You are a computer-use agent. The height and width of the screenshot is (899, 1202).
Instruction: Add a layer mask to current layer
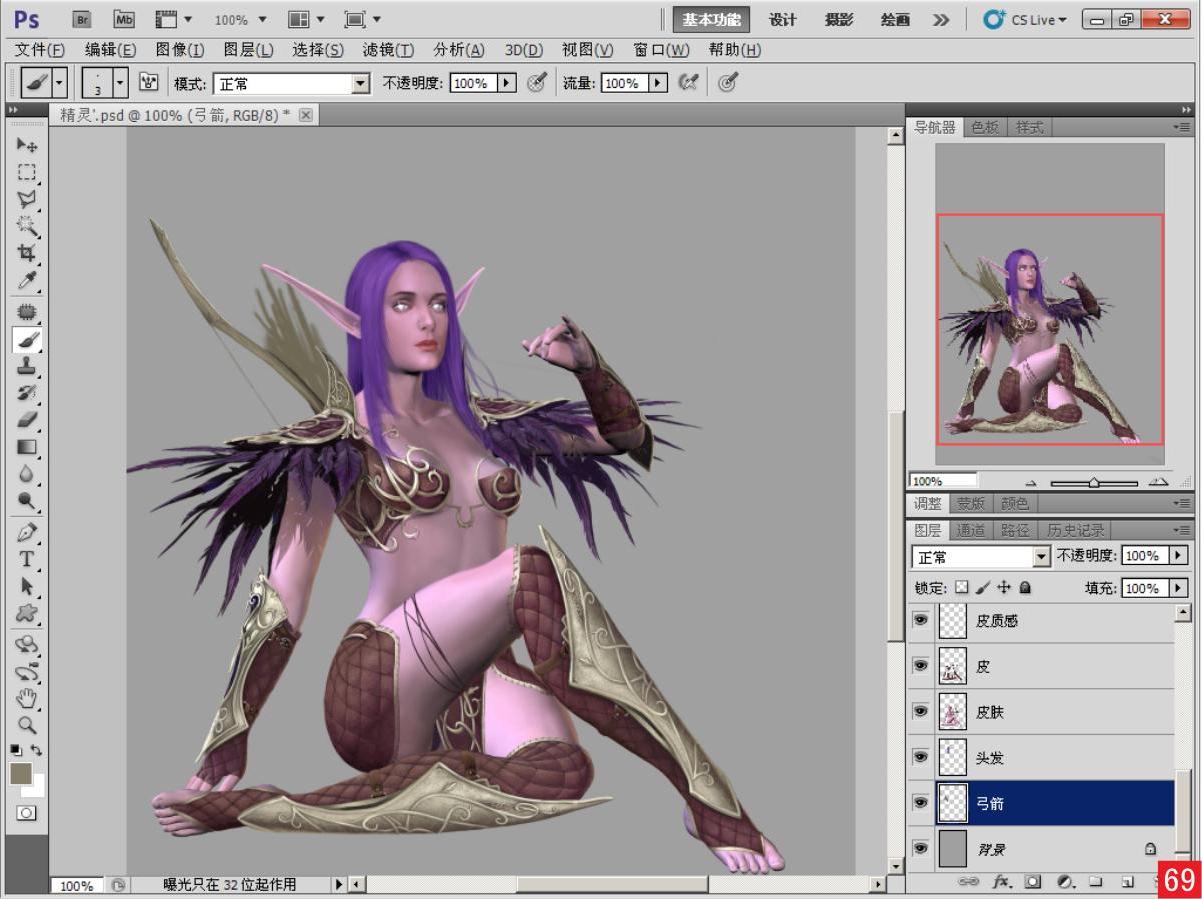pos(1033,882)
